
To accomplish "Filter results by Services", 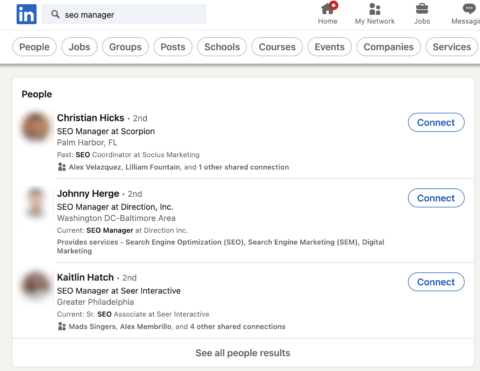I will (x=452, y=47).
